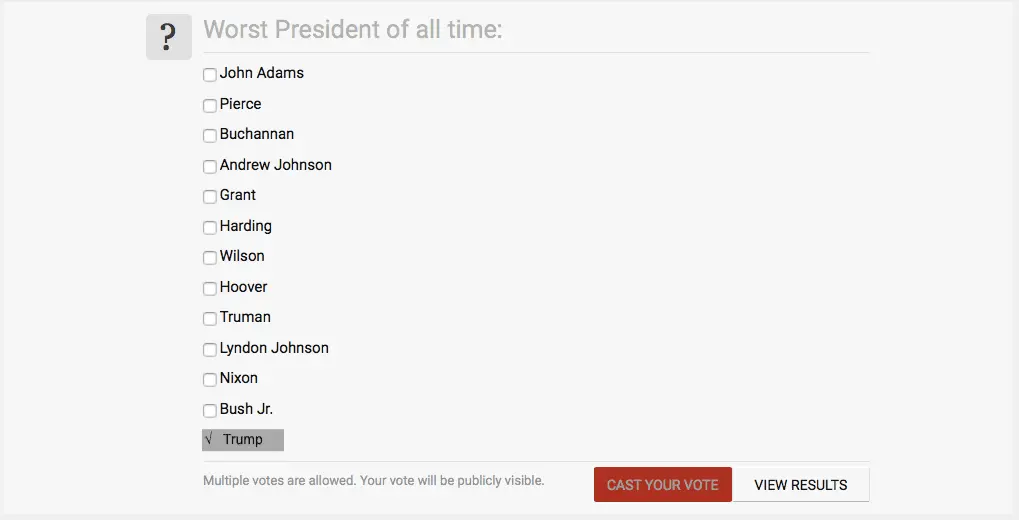Toggle the Nixon checkbox
Viewport: 1019px width, 520px height.
(x=210, y=379)
